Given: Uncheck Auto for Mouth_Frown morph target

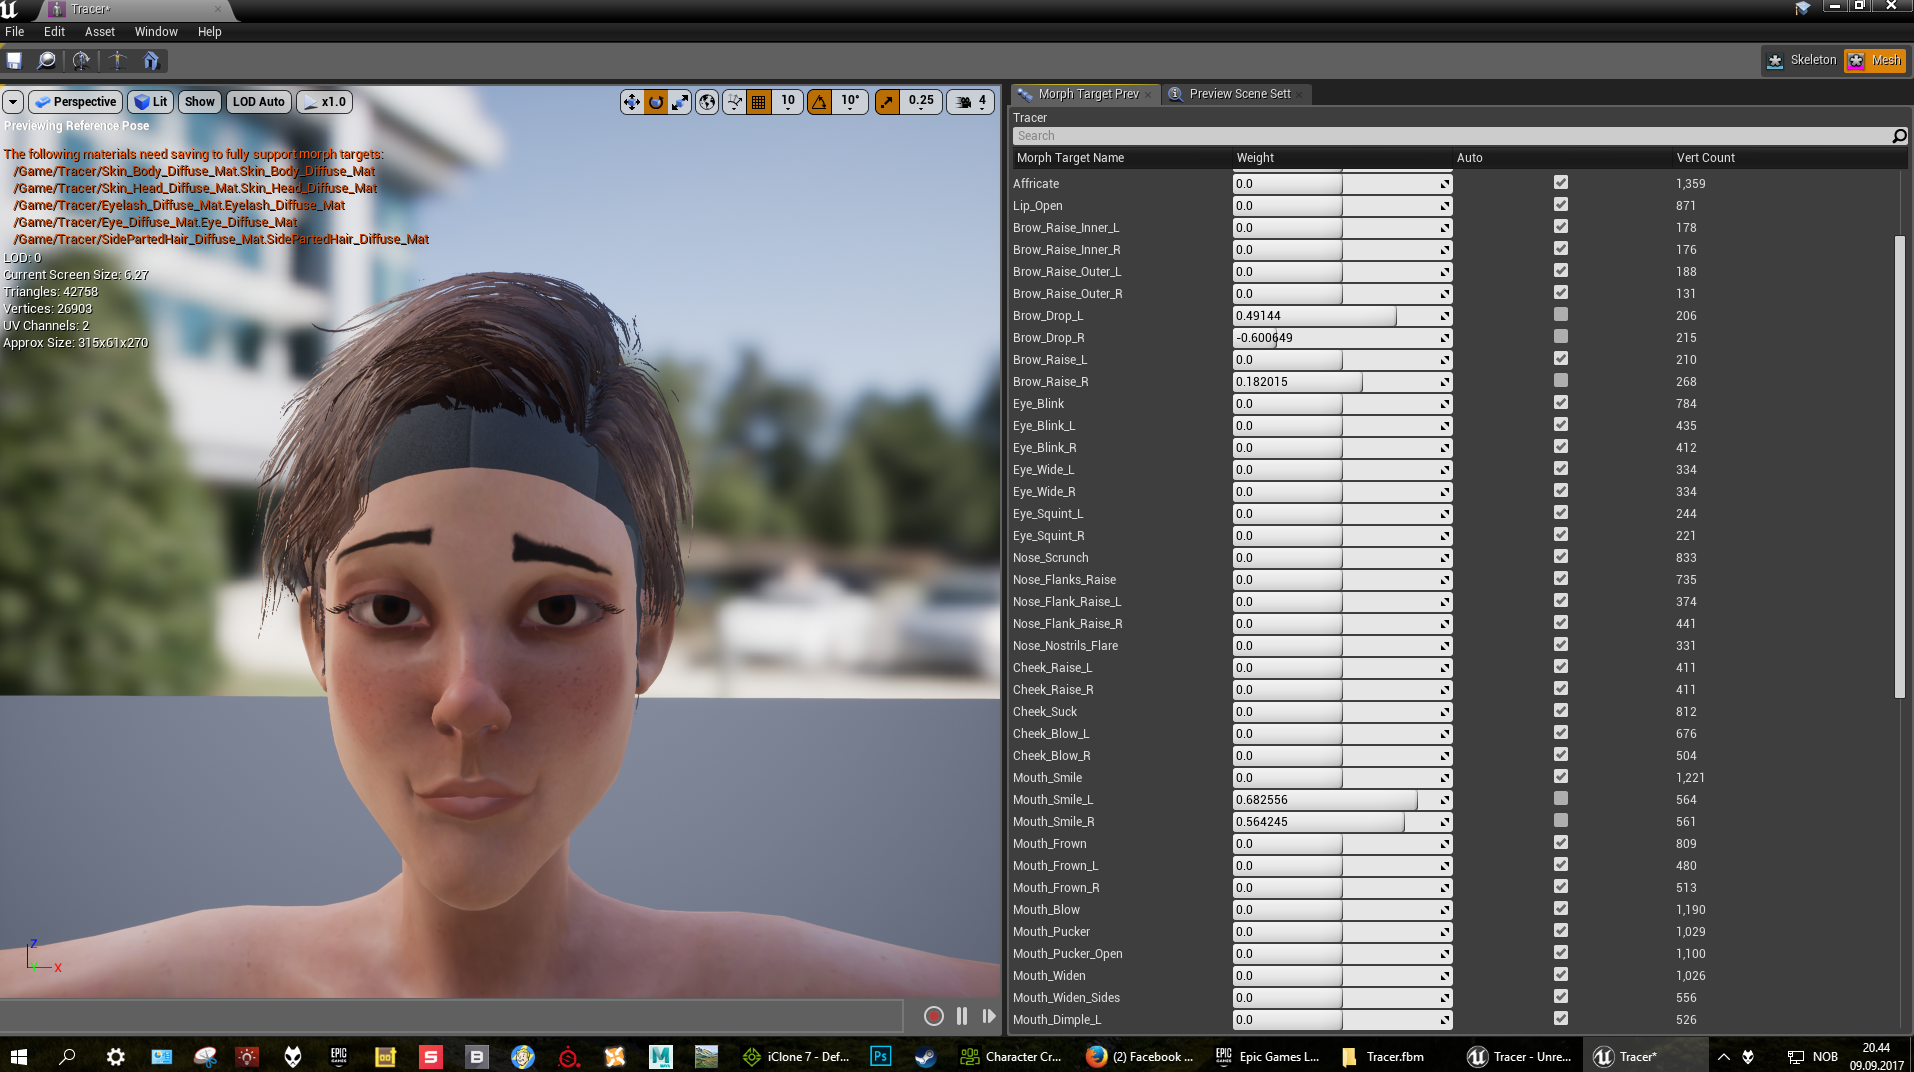Looking at the screenshot, I should 1561,843.
